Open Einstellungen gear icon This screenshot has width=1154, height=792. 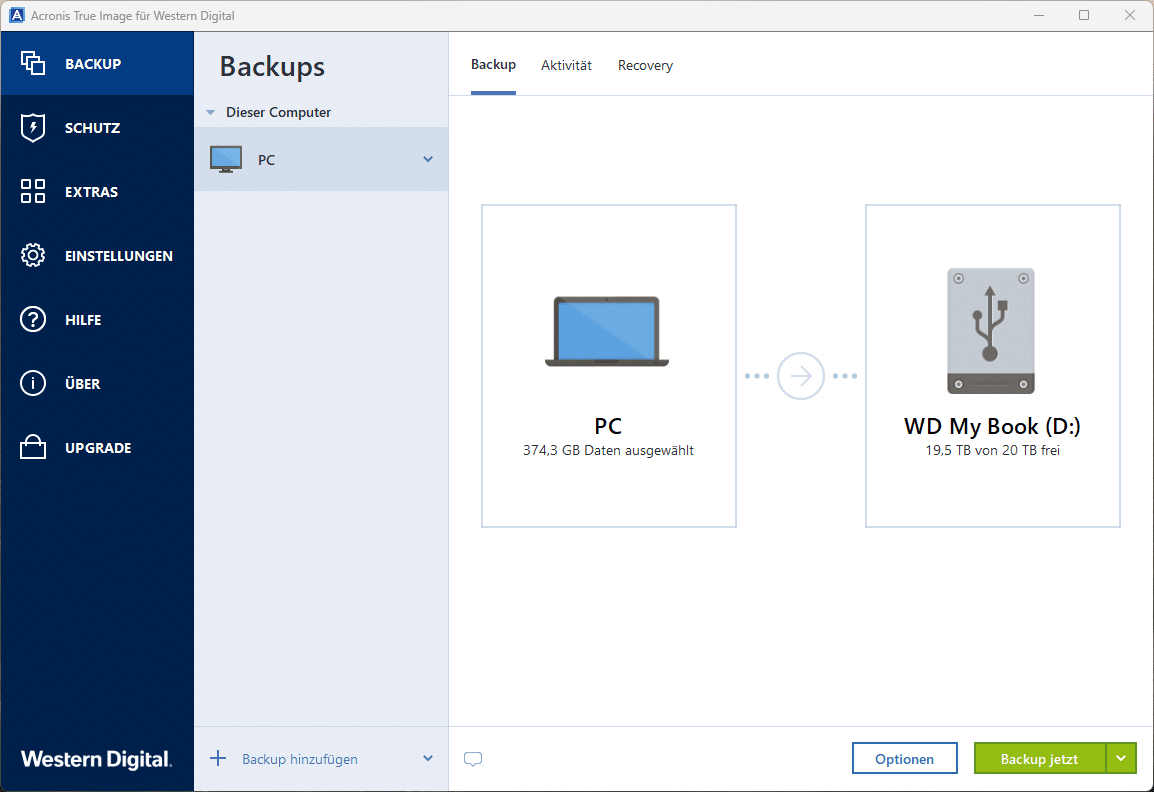click(x=33, y=256)
